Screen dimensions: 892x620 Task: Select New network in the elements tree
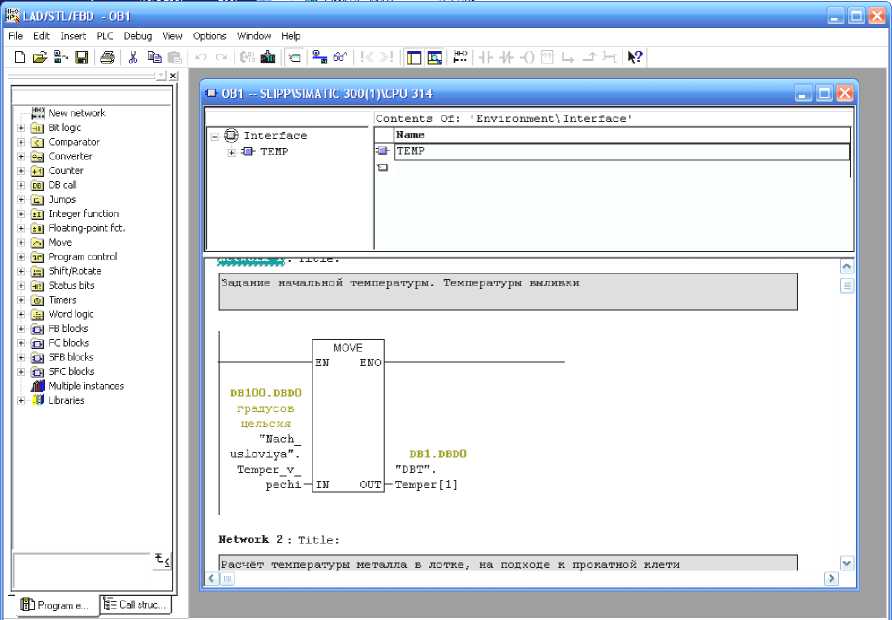pos(76,113)
